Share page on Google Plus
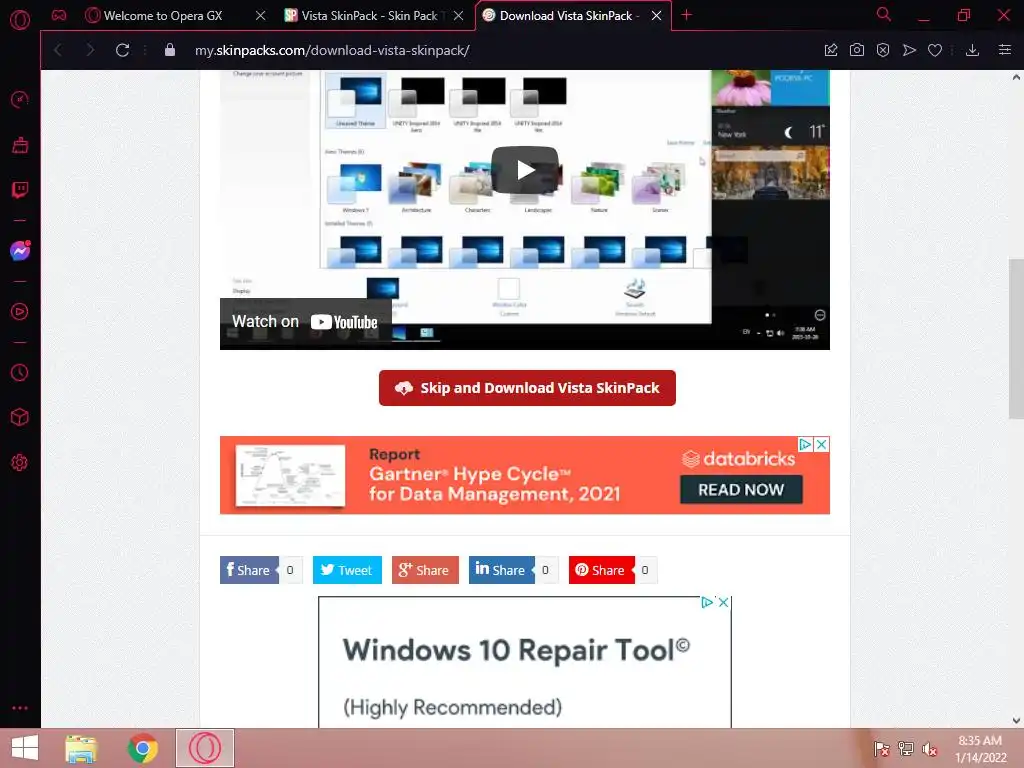The width and height of the screenshot is (1024, 768). pos(425,570)
